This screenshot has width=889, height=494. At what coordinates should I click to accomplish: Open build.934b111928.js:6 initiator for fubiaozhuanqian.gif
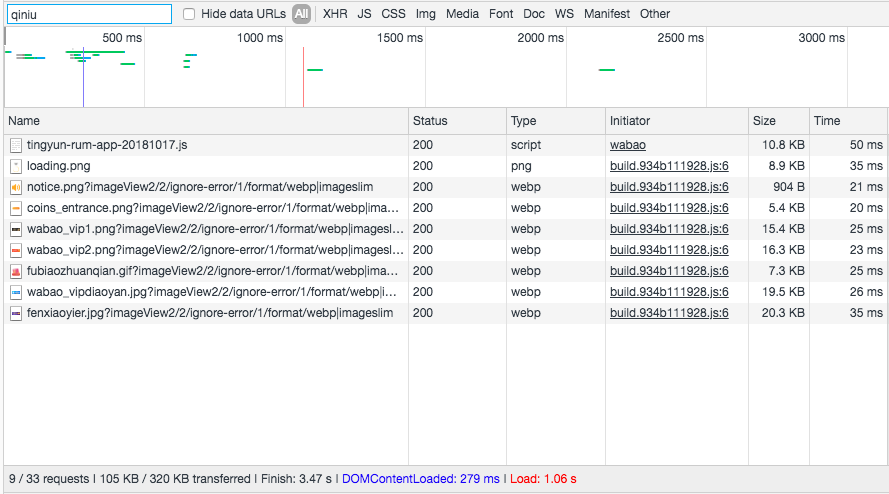point(669,271)
